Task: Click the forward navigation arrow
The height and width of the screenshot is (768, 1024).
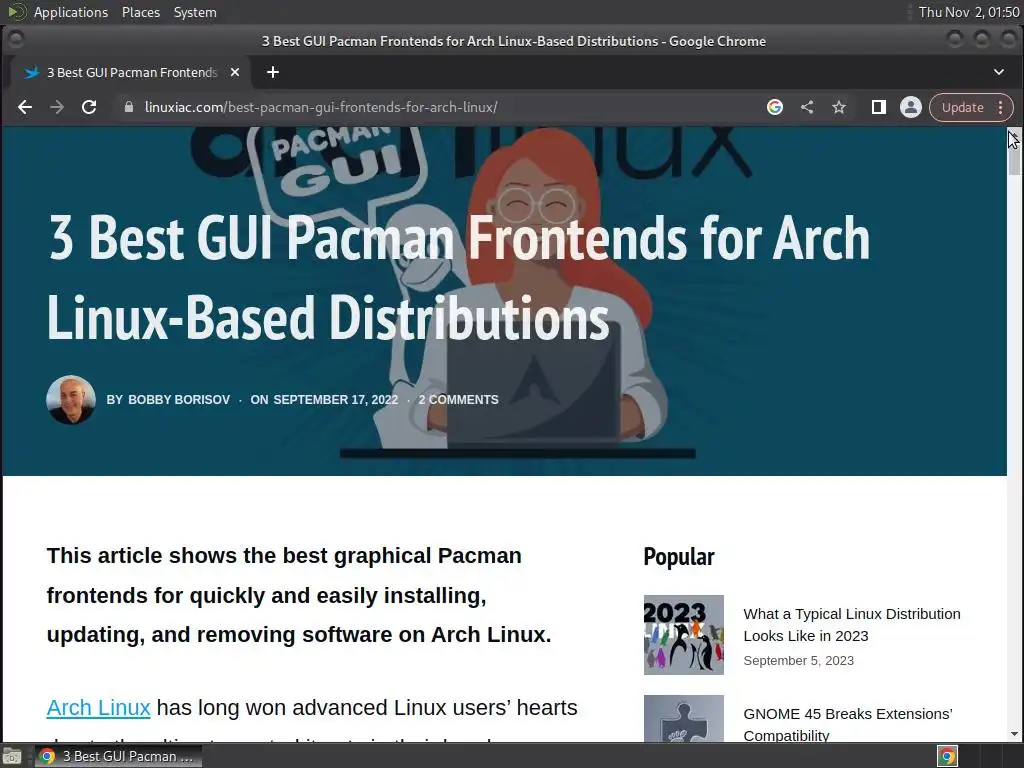Action: click(x=57, y=107)
